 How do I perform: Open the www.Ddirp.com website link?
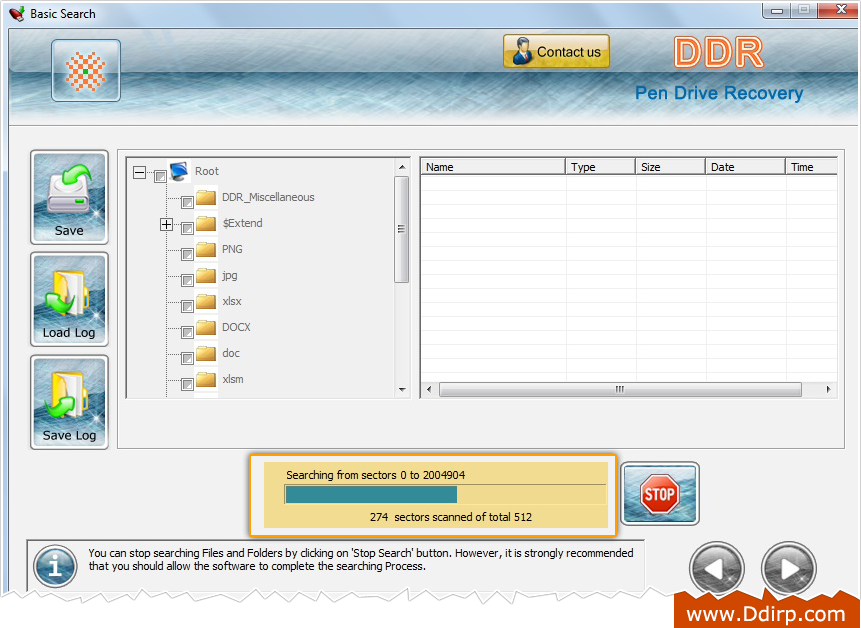[764, 611]
